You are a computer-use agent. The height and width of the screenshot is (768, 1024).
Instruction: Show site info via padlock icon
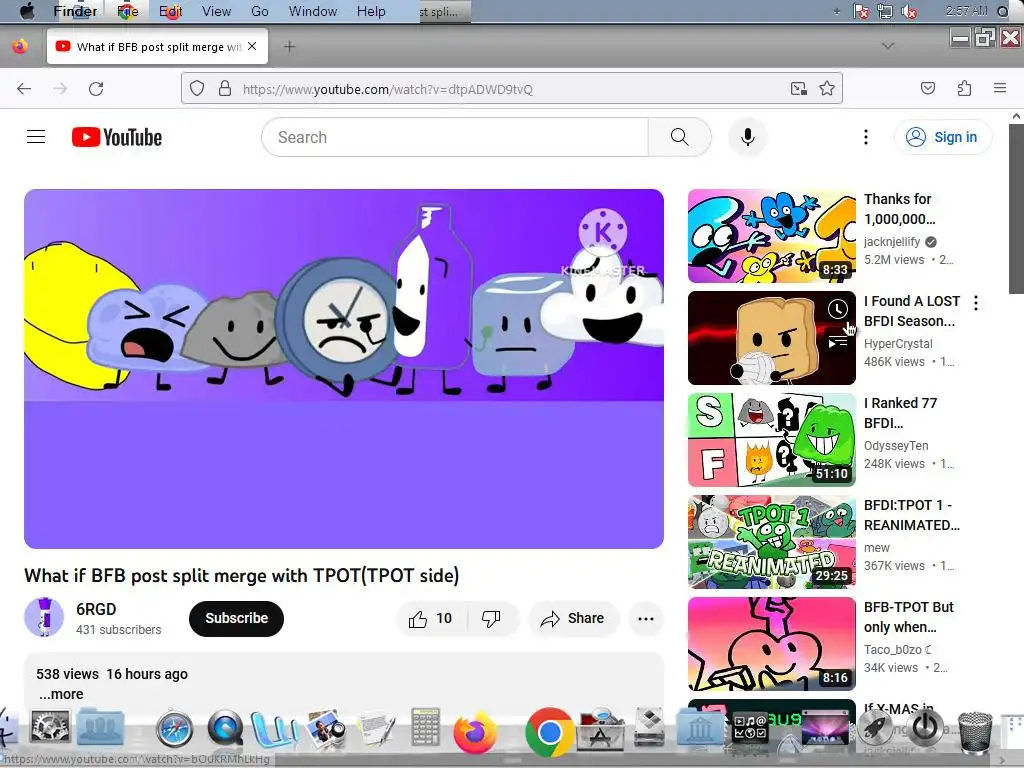(x=225, y=88)
